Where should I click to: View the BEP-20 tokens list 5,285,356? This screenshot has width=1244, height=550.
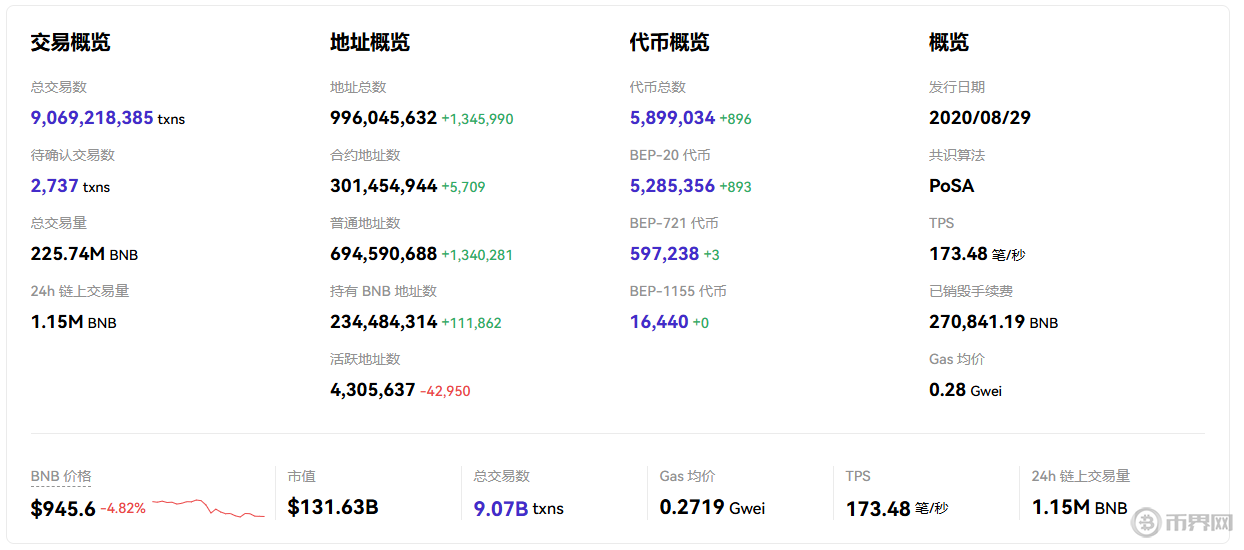672,186
